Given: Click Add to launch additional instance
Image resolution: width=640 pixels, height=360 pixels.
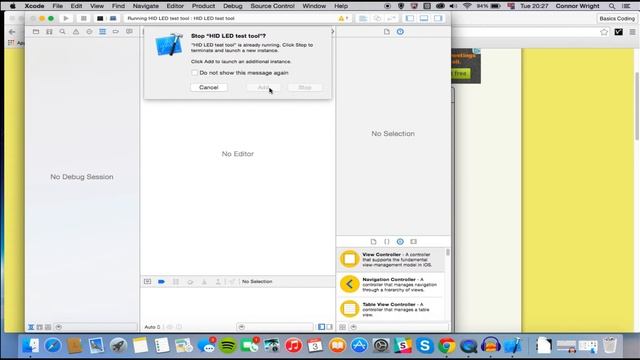Looking at the screenshot, I should (263, 87).
